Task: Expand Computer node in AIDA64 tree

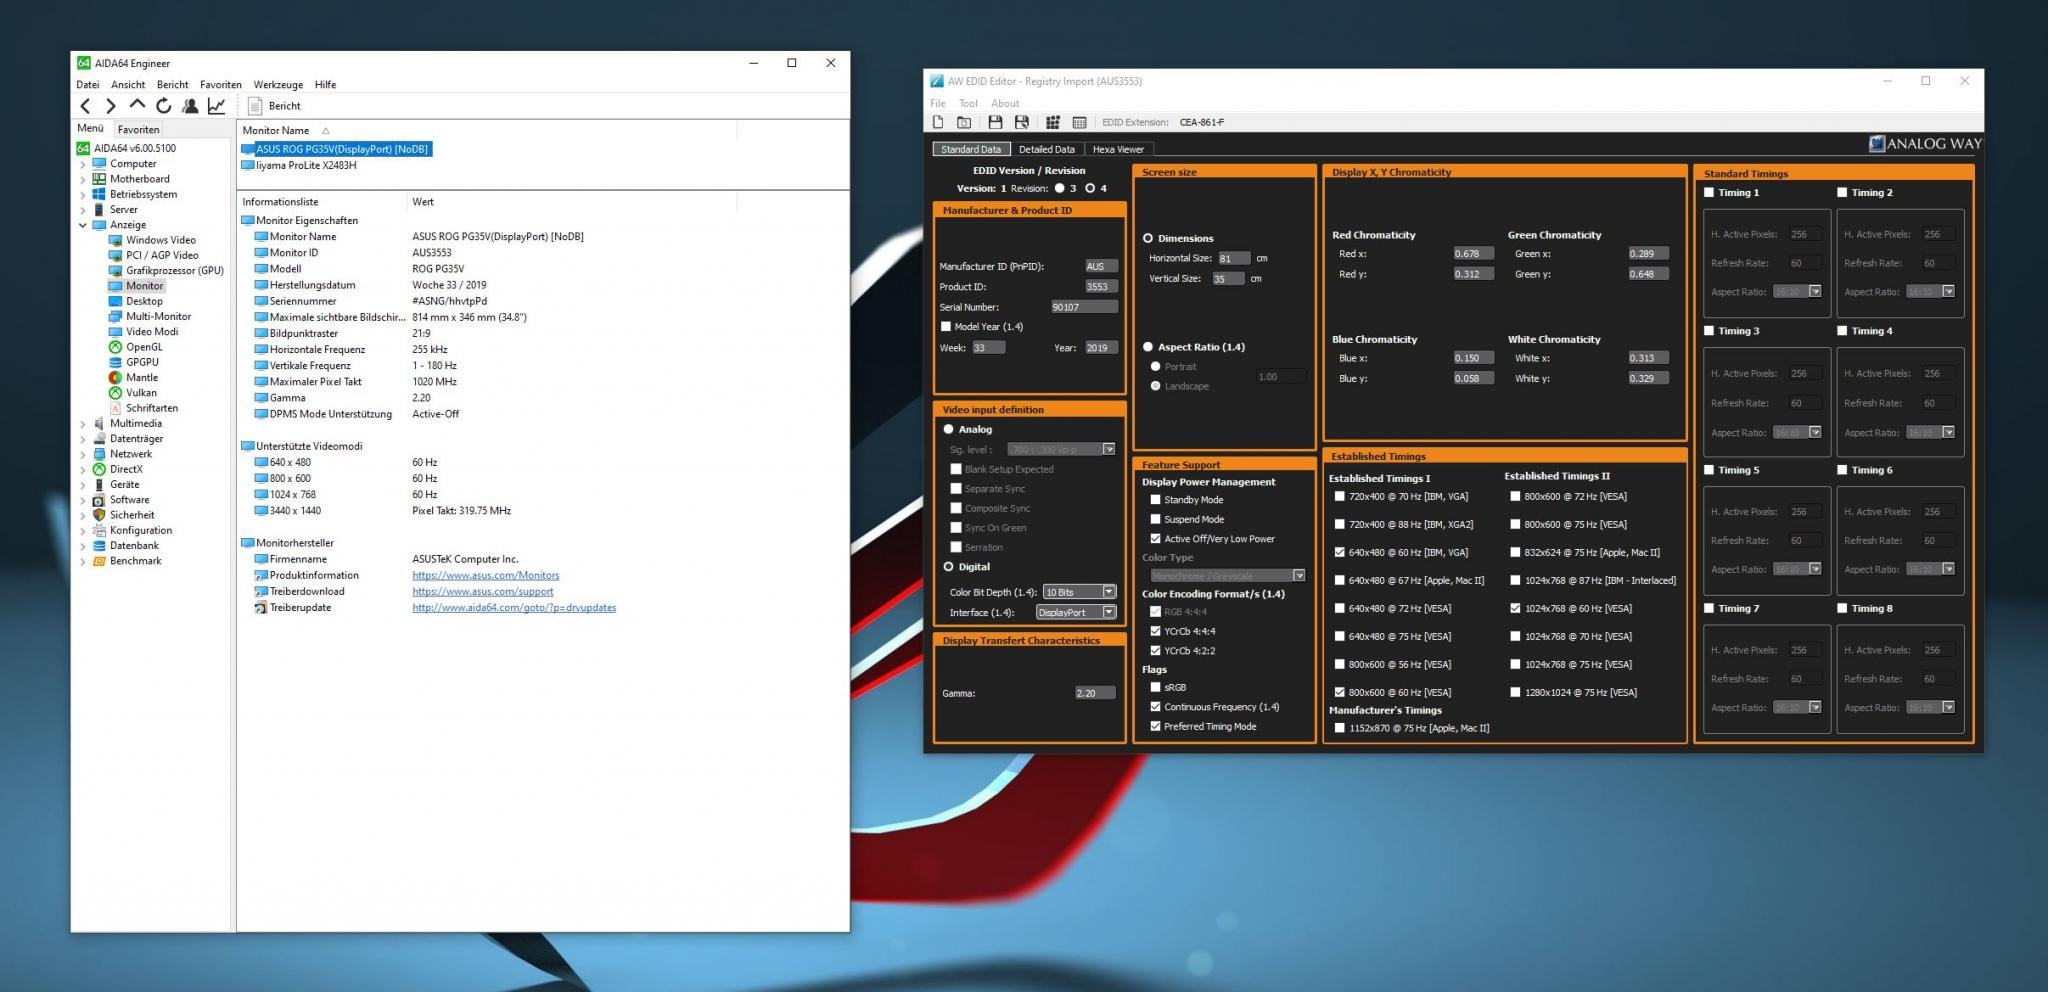Action: click(x=83, y=164)
